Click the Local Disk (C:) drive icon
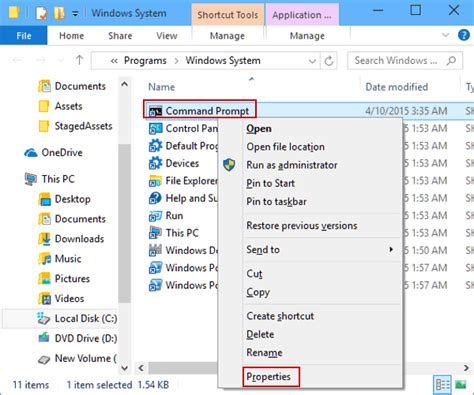Screen dimensions: 474x395 click(44, 319)
